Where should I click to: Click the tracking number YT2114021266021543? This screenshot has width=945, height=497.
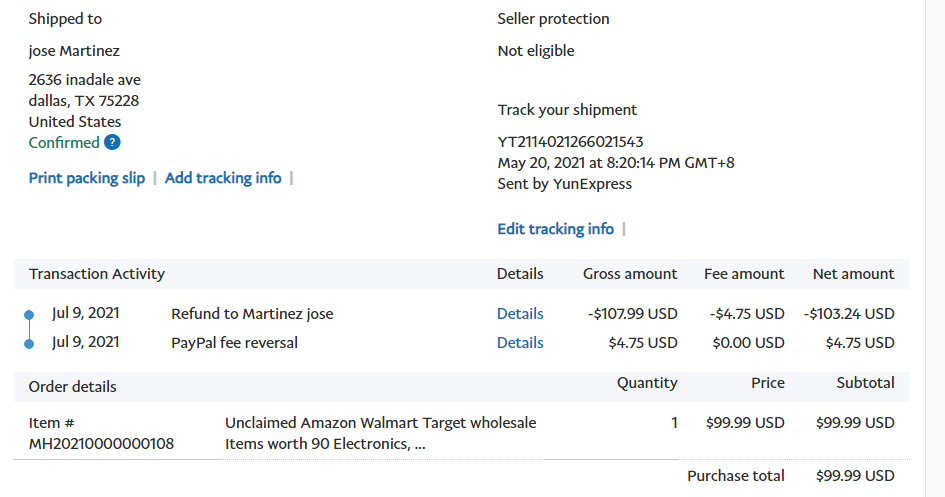570,142
